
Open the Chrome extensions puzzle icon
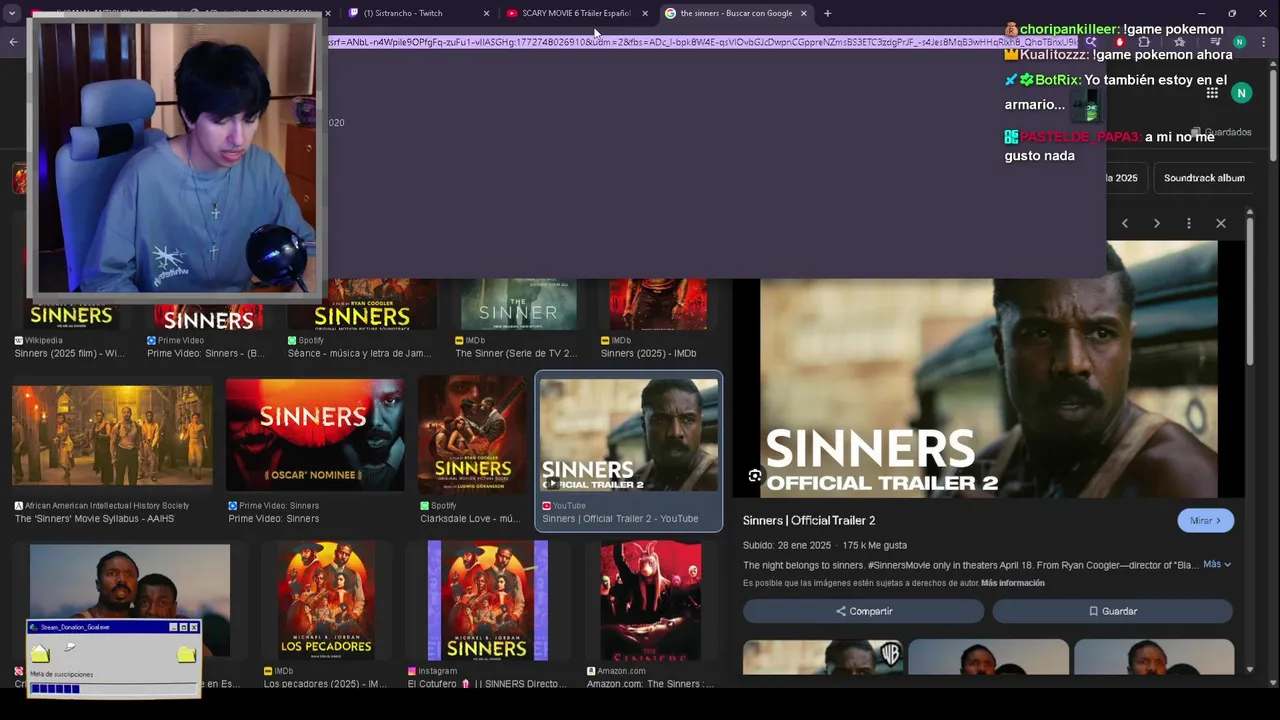click(1144, 42)
